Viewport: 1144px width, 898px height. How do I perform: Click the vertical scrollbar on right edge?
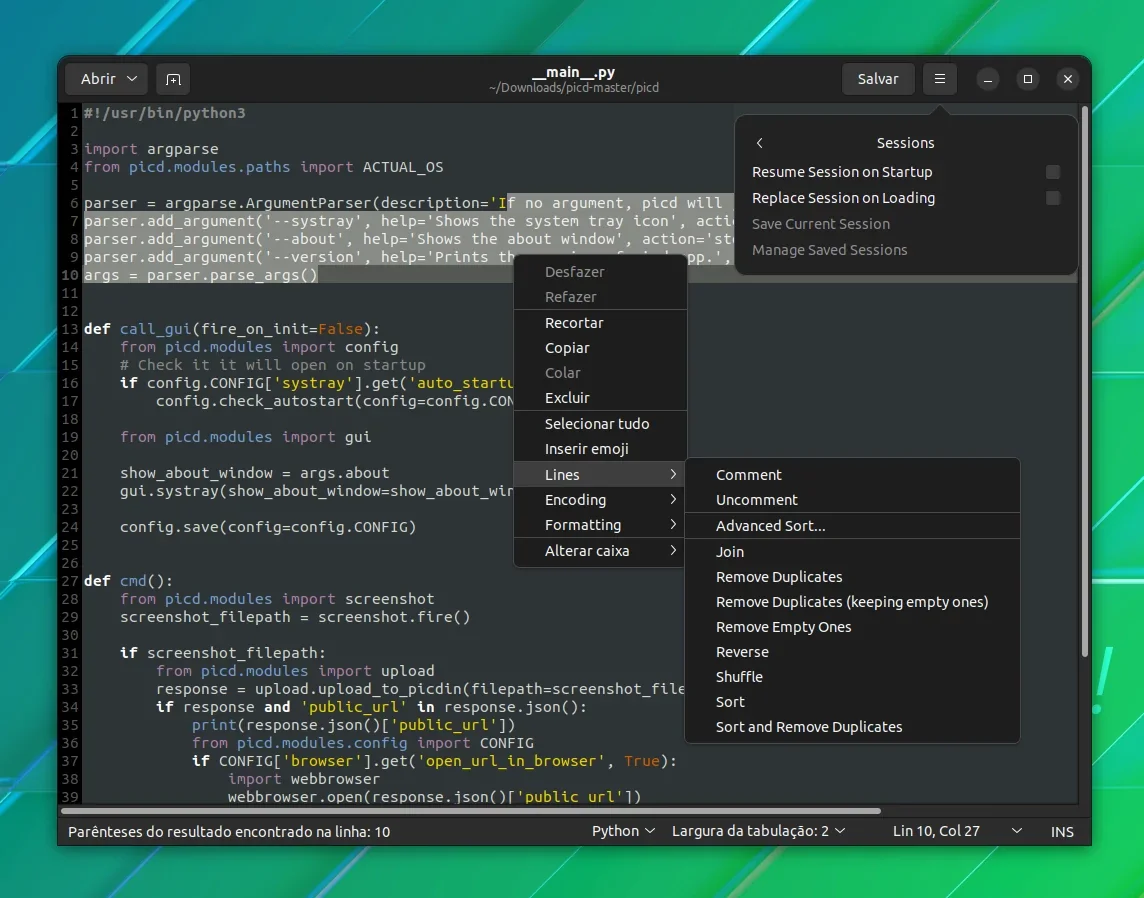click(x=1084, y=379)
